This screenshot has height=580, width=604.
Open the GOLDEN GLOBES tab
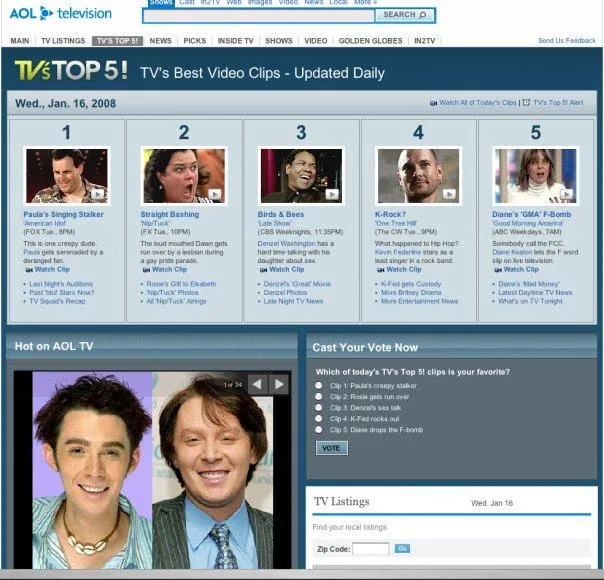tap(370, 41)
